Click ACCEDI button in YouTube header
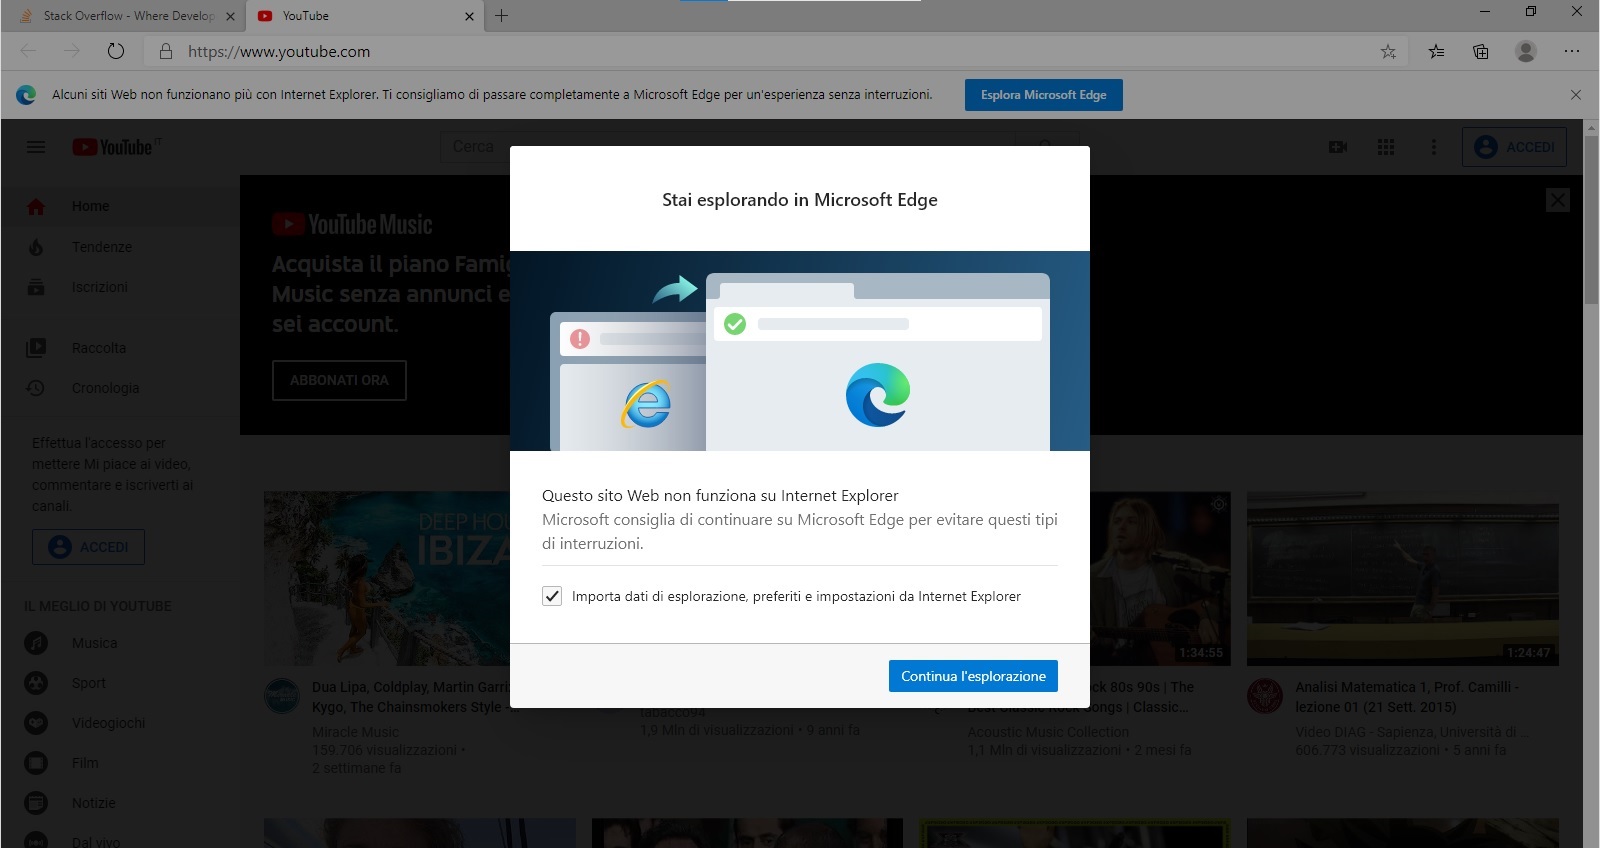 click(1514, 147)
